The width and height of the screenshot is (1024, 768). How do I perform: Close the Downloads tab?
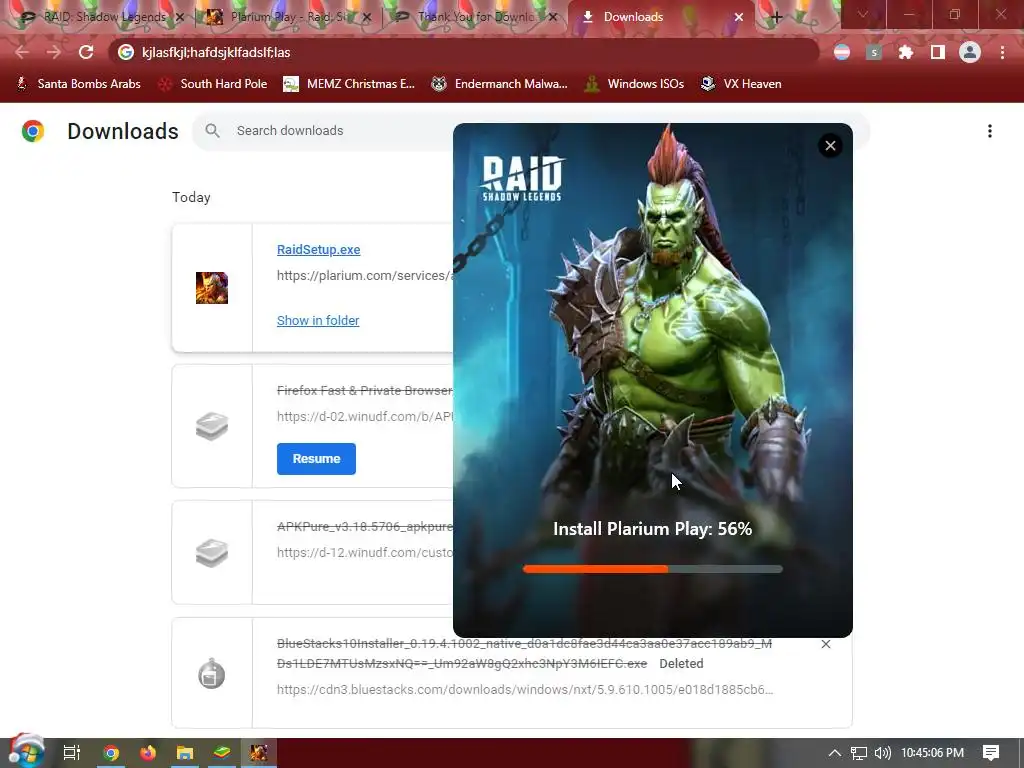coord(739,17)
